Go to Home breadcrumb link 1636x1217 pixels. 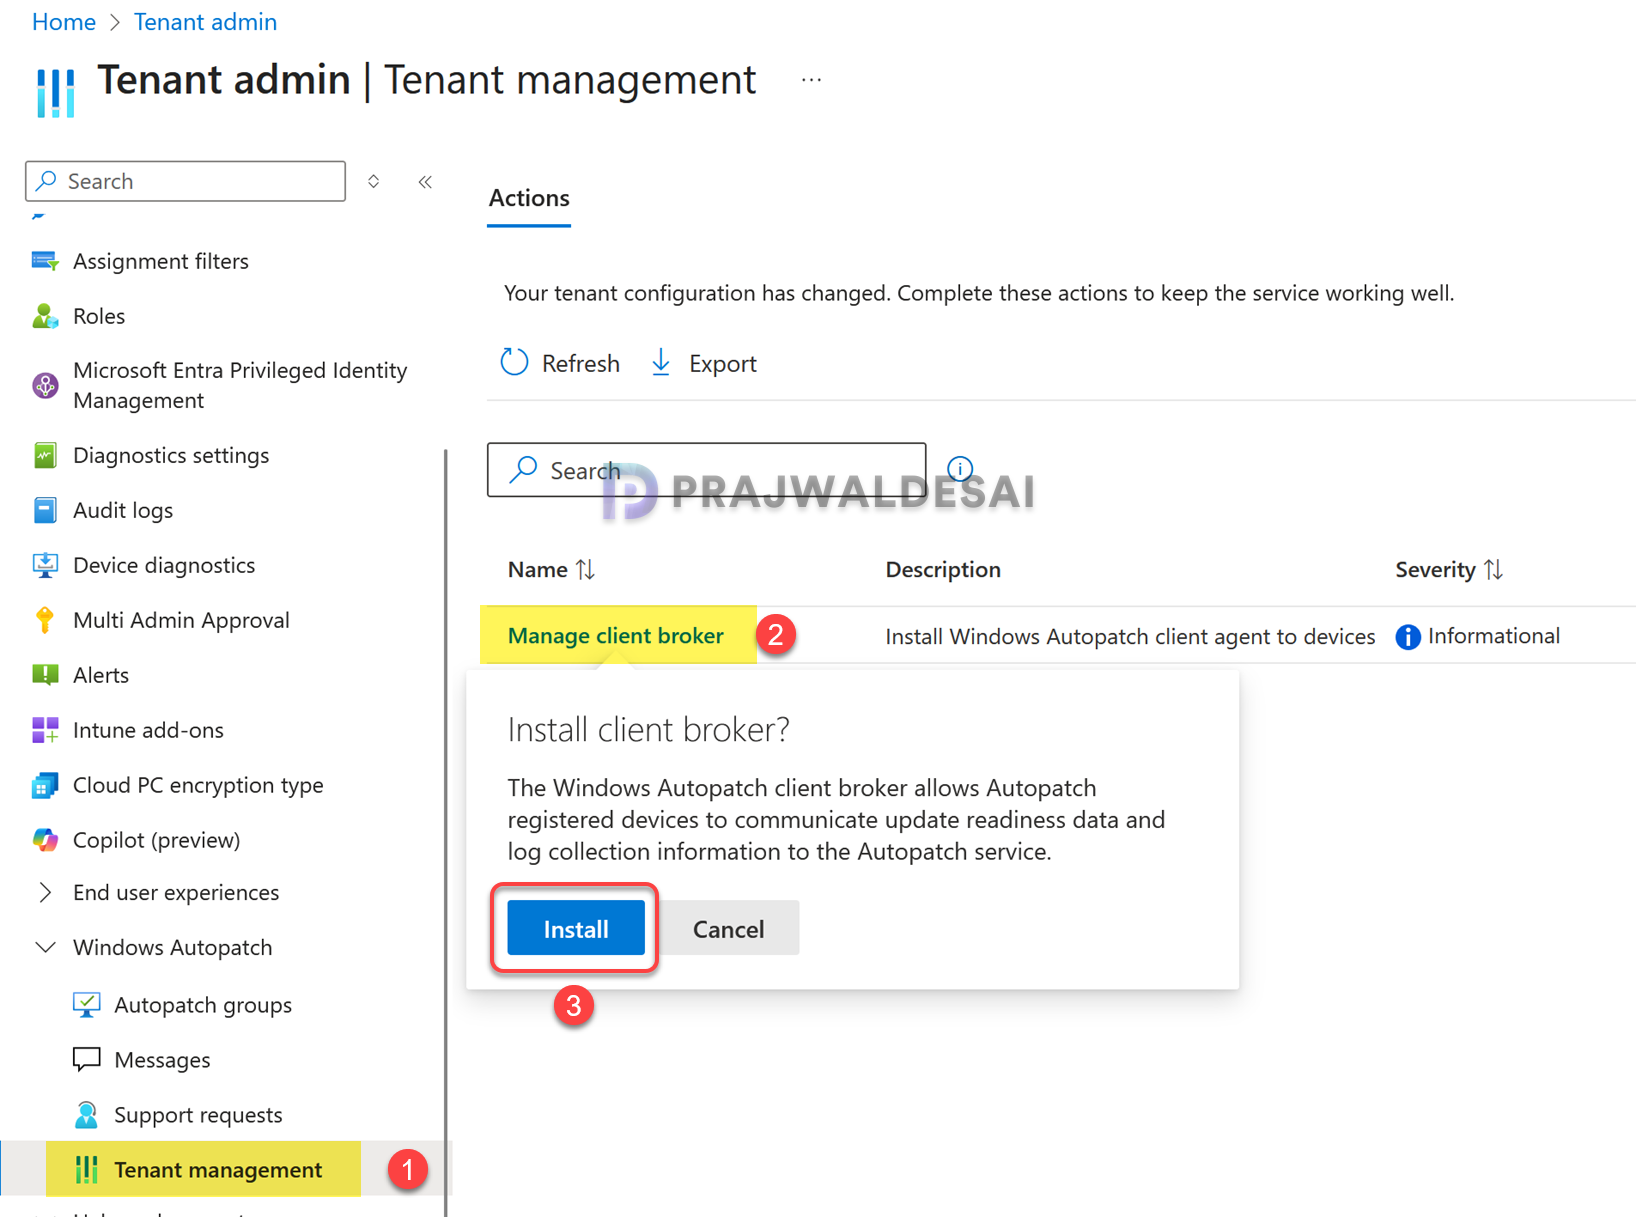click(64, 22)
